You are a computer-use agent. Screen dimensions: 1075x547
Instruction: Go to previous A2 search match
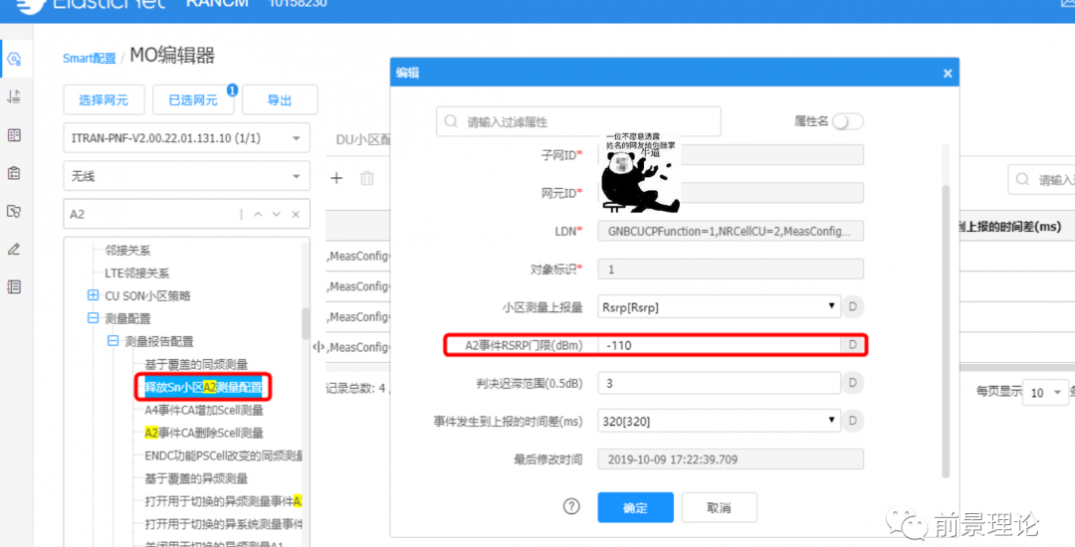[x=257, y=215]
